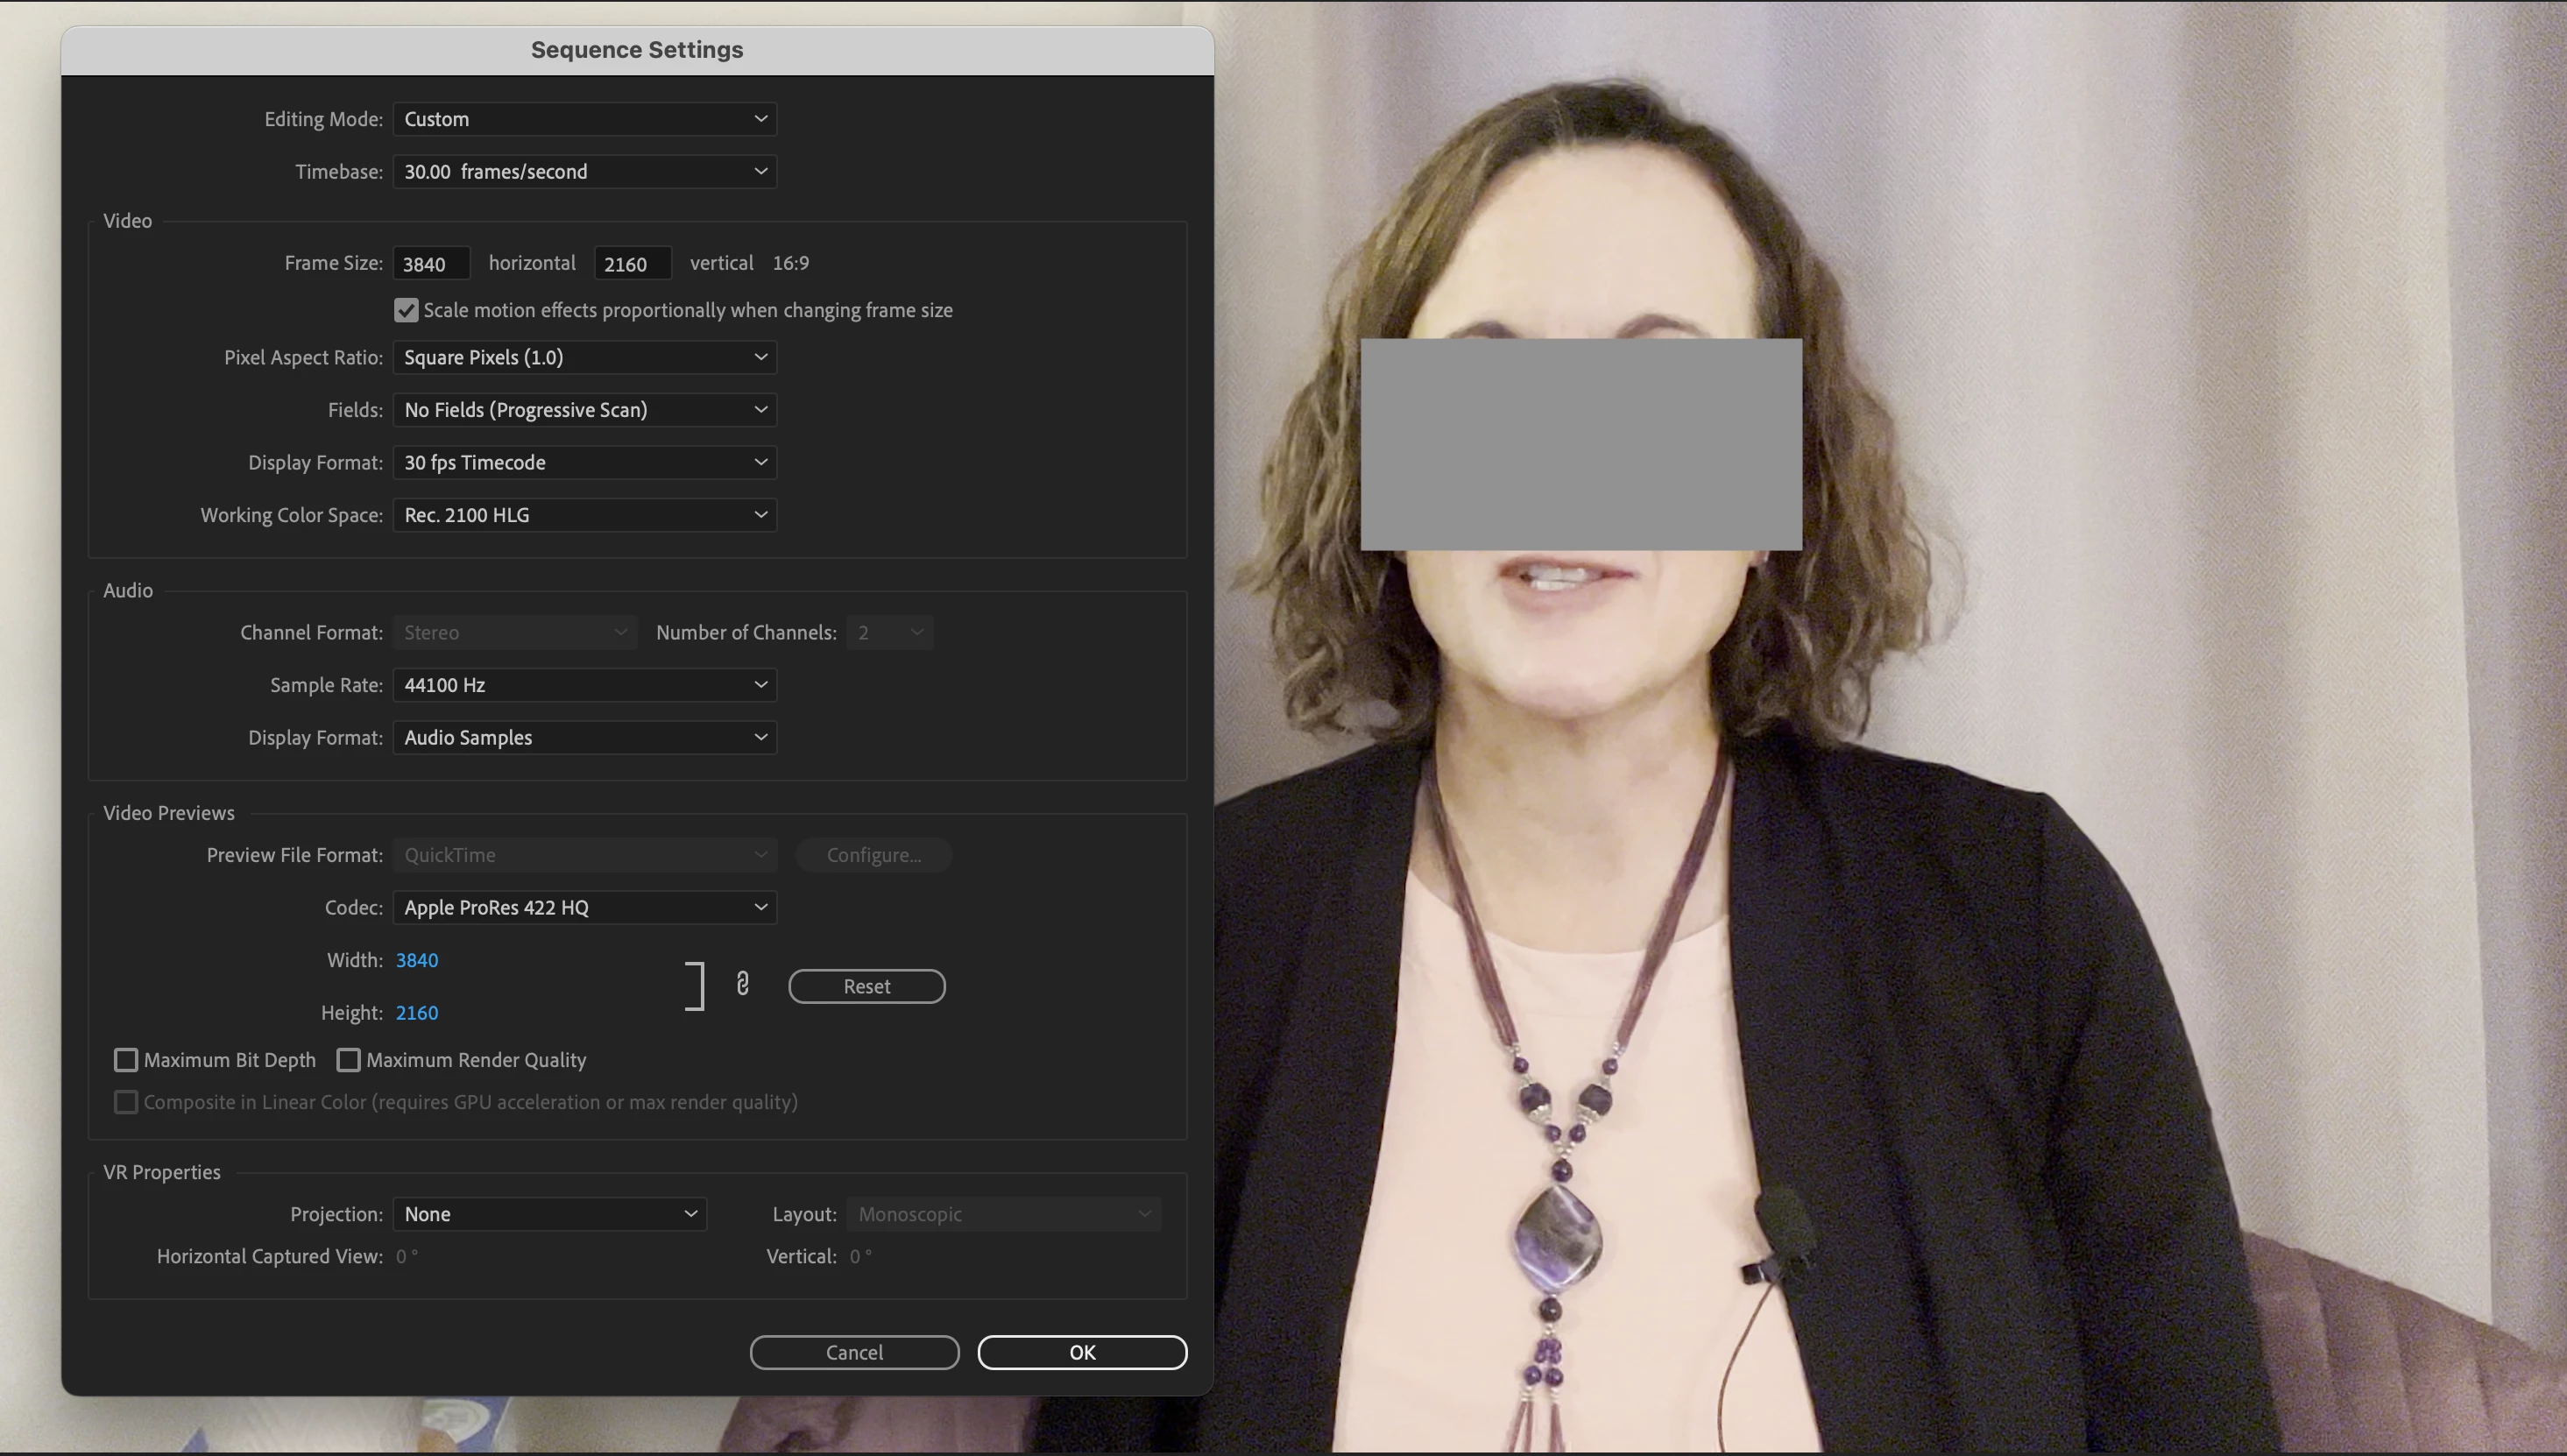Screen dimensions: 2567x1456
Task: Toggle Scale motion effects proportionally checkbox
Action: click(406, 310)
